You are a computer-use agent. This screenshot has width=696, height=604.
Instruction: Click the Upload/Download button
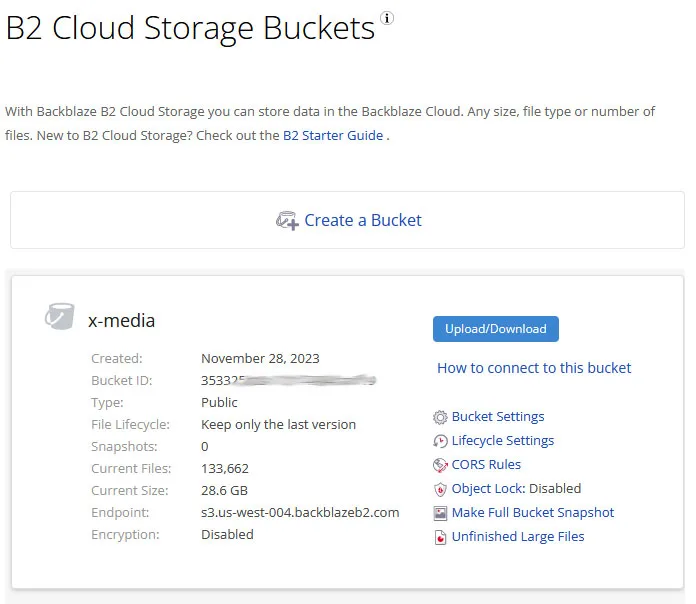click(496, 329)
